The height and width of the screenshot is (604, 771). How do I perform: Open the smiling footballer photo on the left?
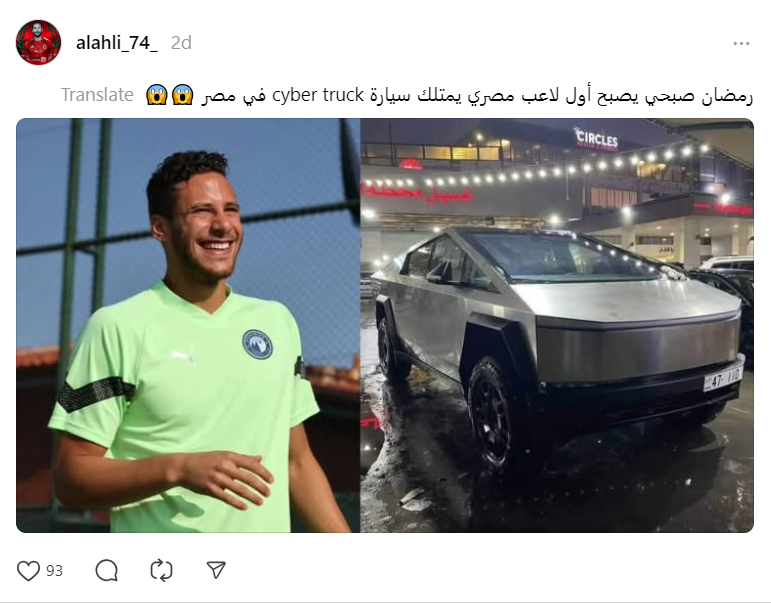point(188,325)
